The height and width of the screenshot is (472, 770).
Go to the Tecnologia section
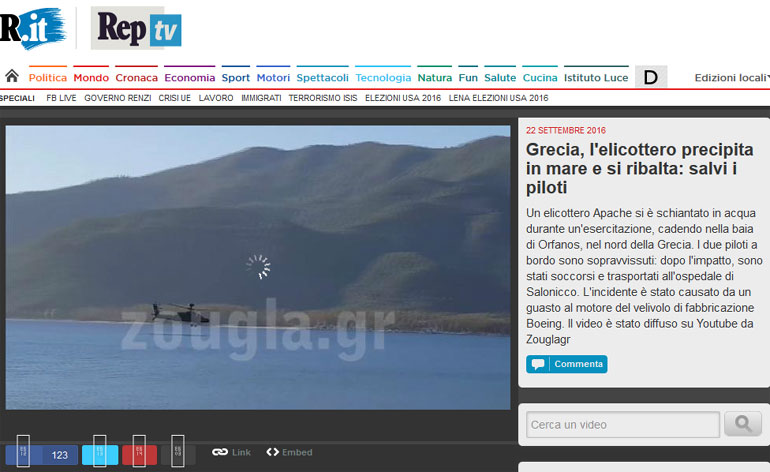tap(383, 78)
